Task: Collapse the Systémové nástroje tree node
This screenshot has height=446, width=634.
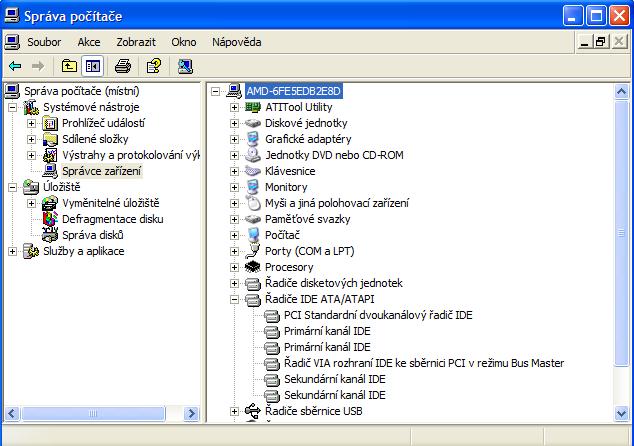Action: (x=13, y=107)
